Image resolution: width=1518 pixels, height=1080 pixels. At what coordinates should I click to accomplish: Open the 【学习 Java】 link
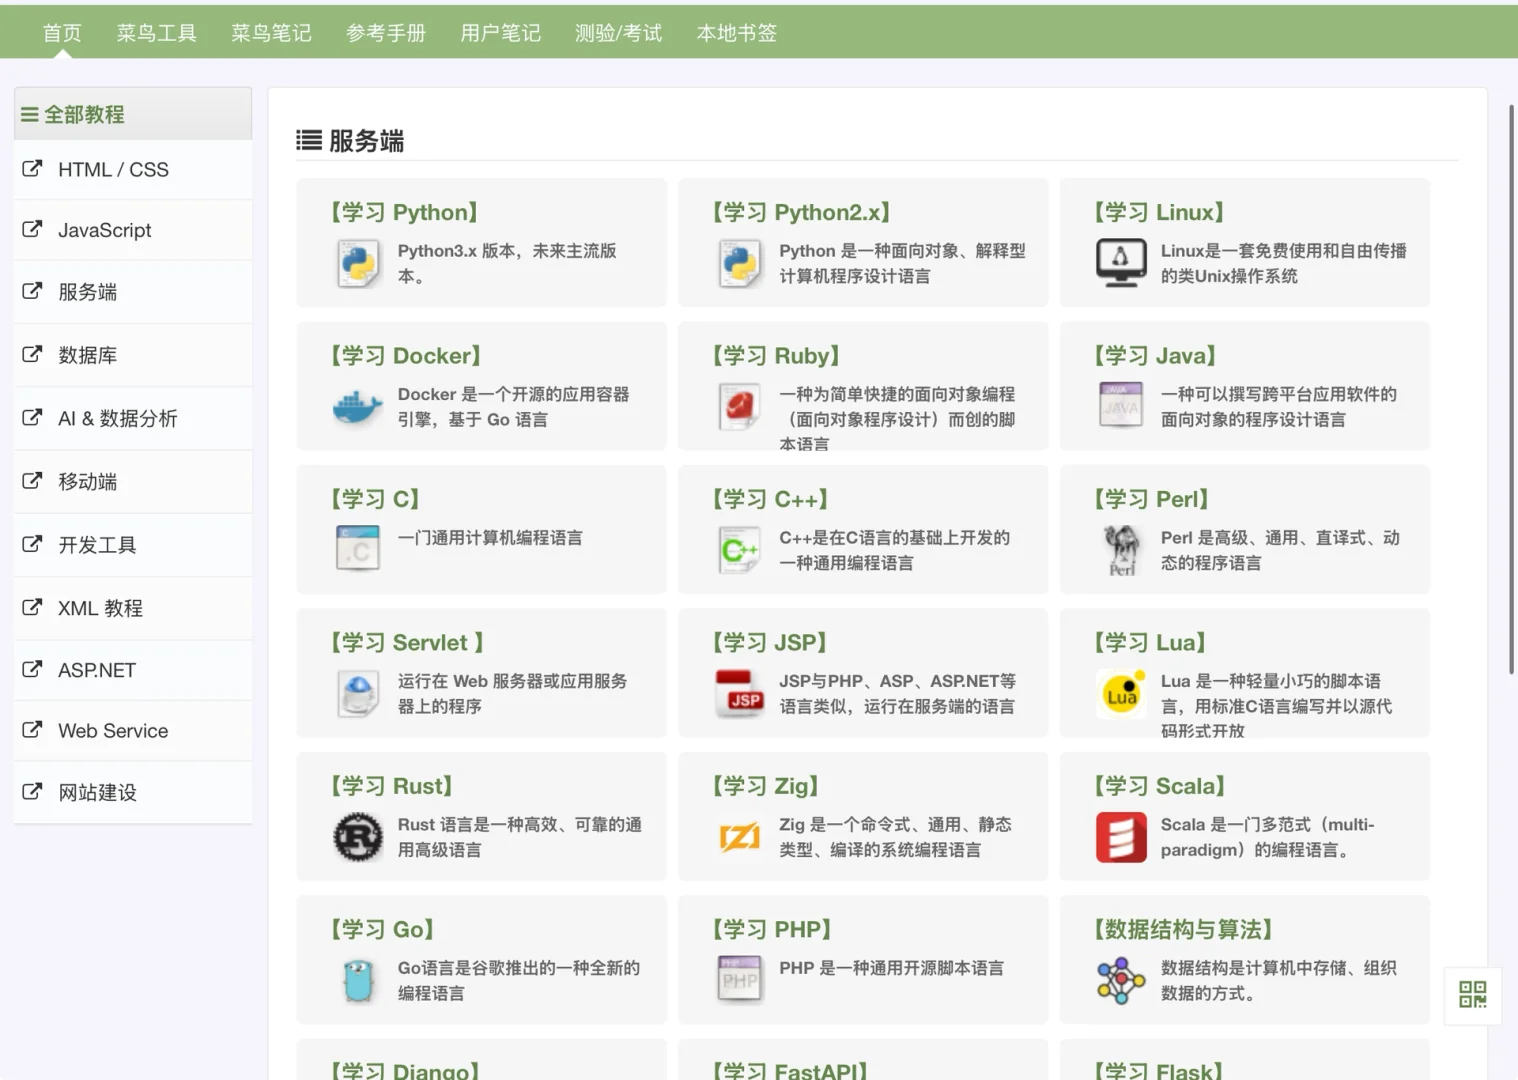1153,355
